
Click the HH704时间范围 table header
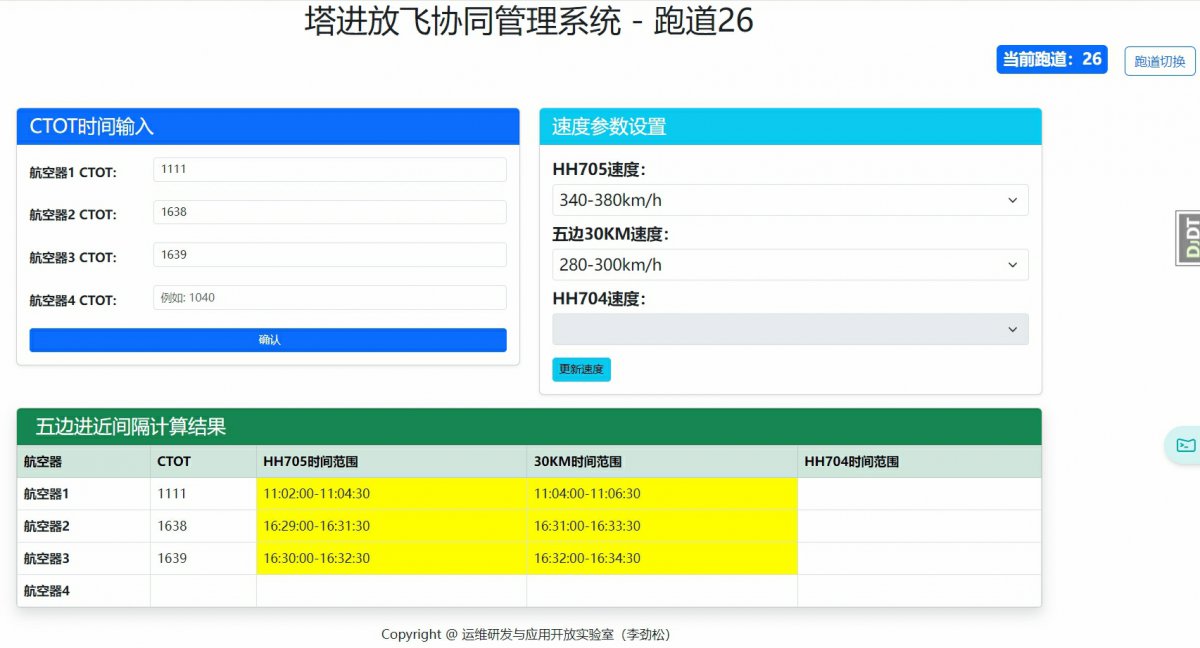click(851, 461)
